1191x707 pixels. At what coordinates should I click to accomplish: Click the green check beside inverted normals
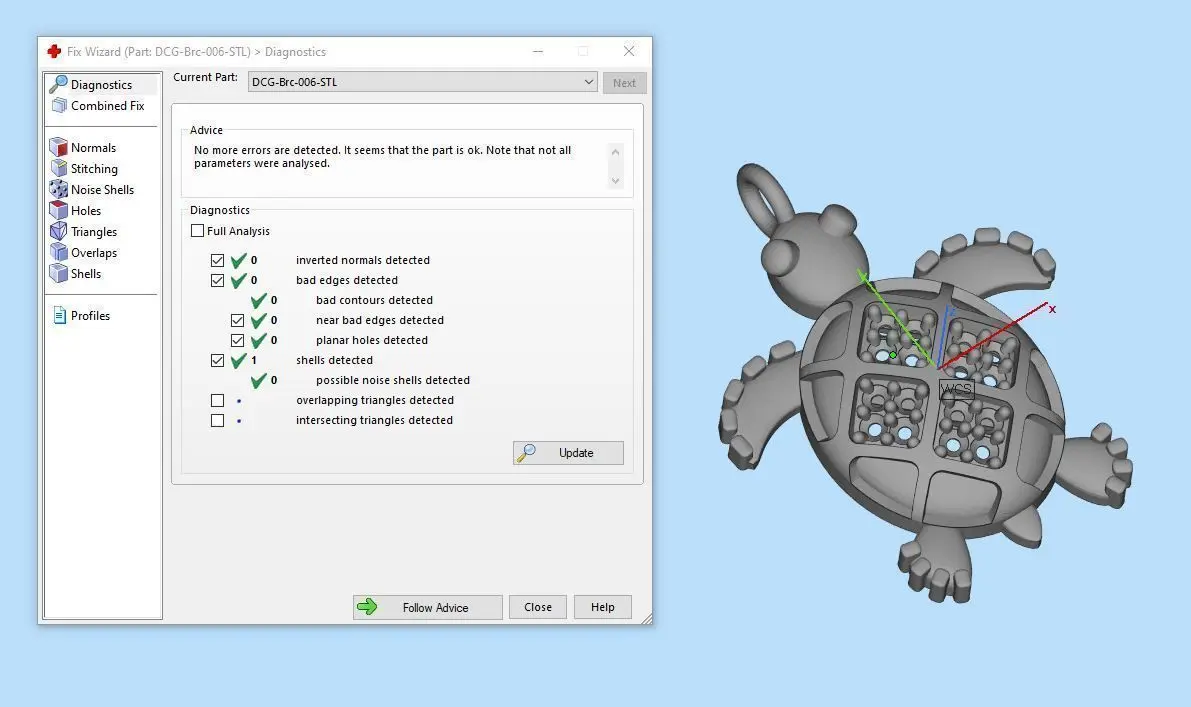[x=239, y=260]
